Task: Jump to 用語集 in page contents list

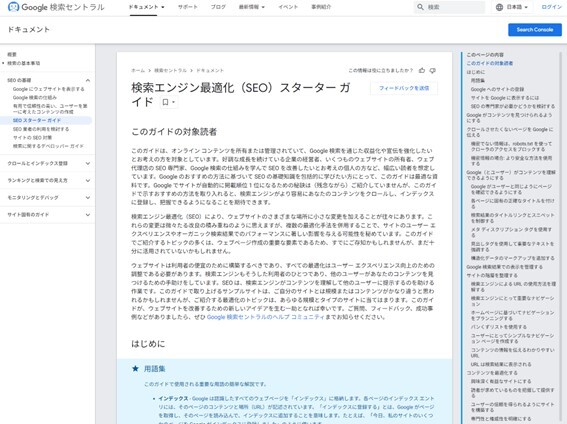Action: (x=478, y=81)
